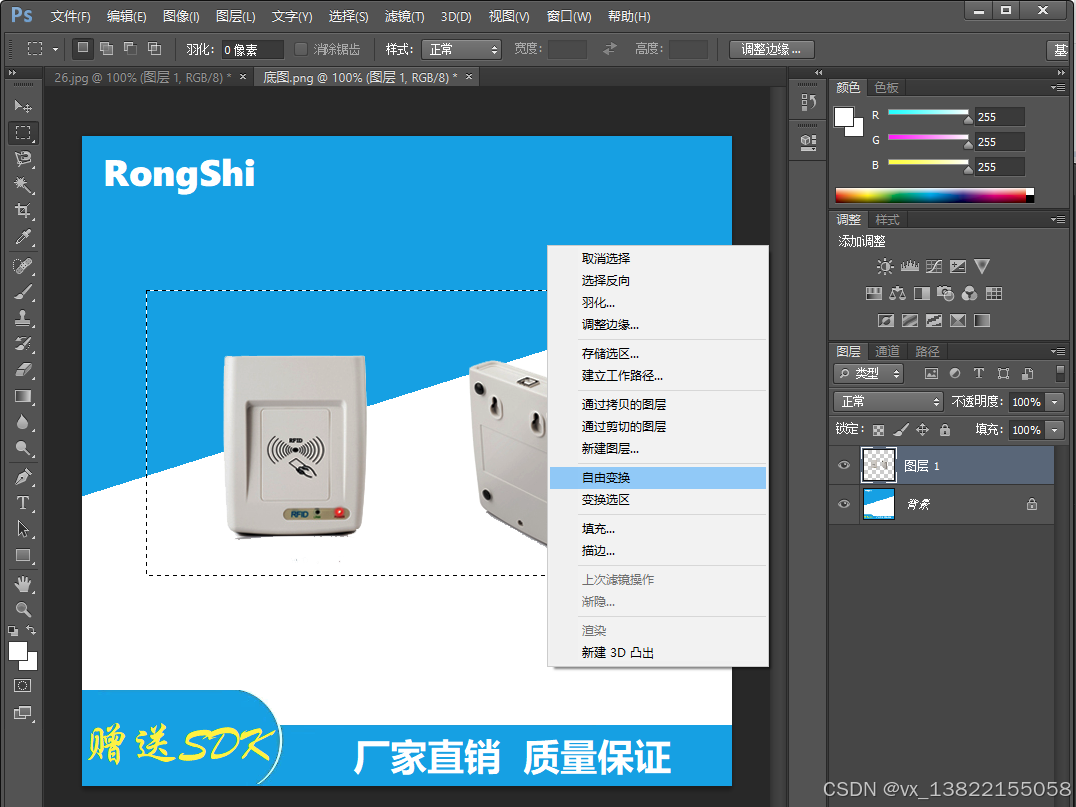The height and width of the screenshot is (807, 1076).
Task: Add a Brightness/Contrast adjustment
Action: [x=885, y=266]
